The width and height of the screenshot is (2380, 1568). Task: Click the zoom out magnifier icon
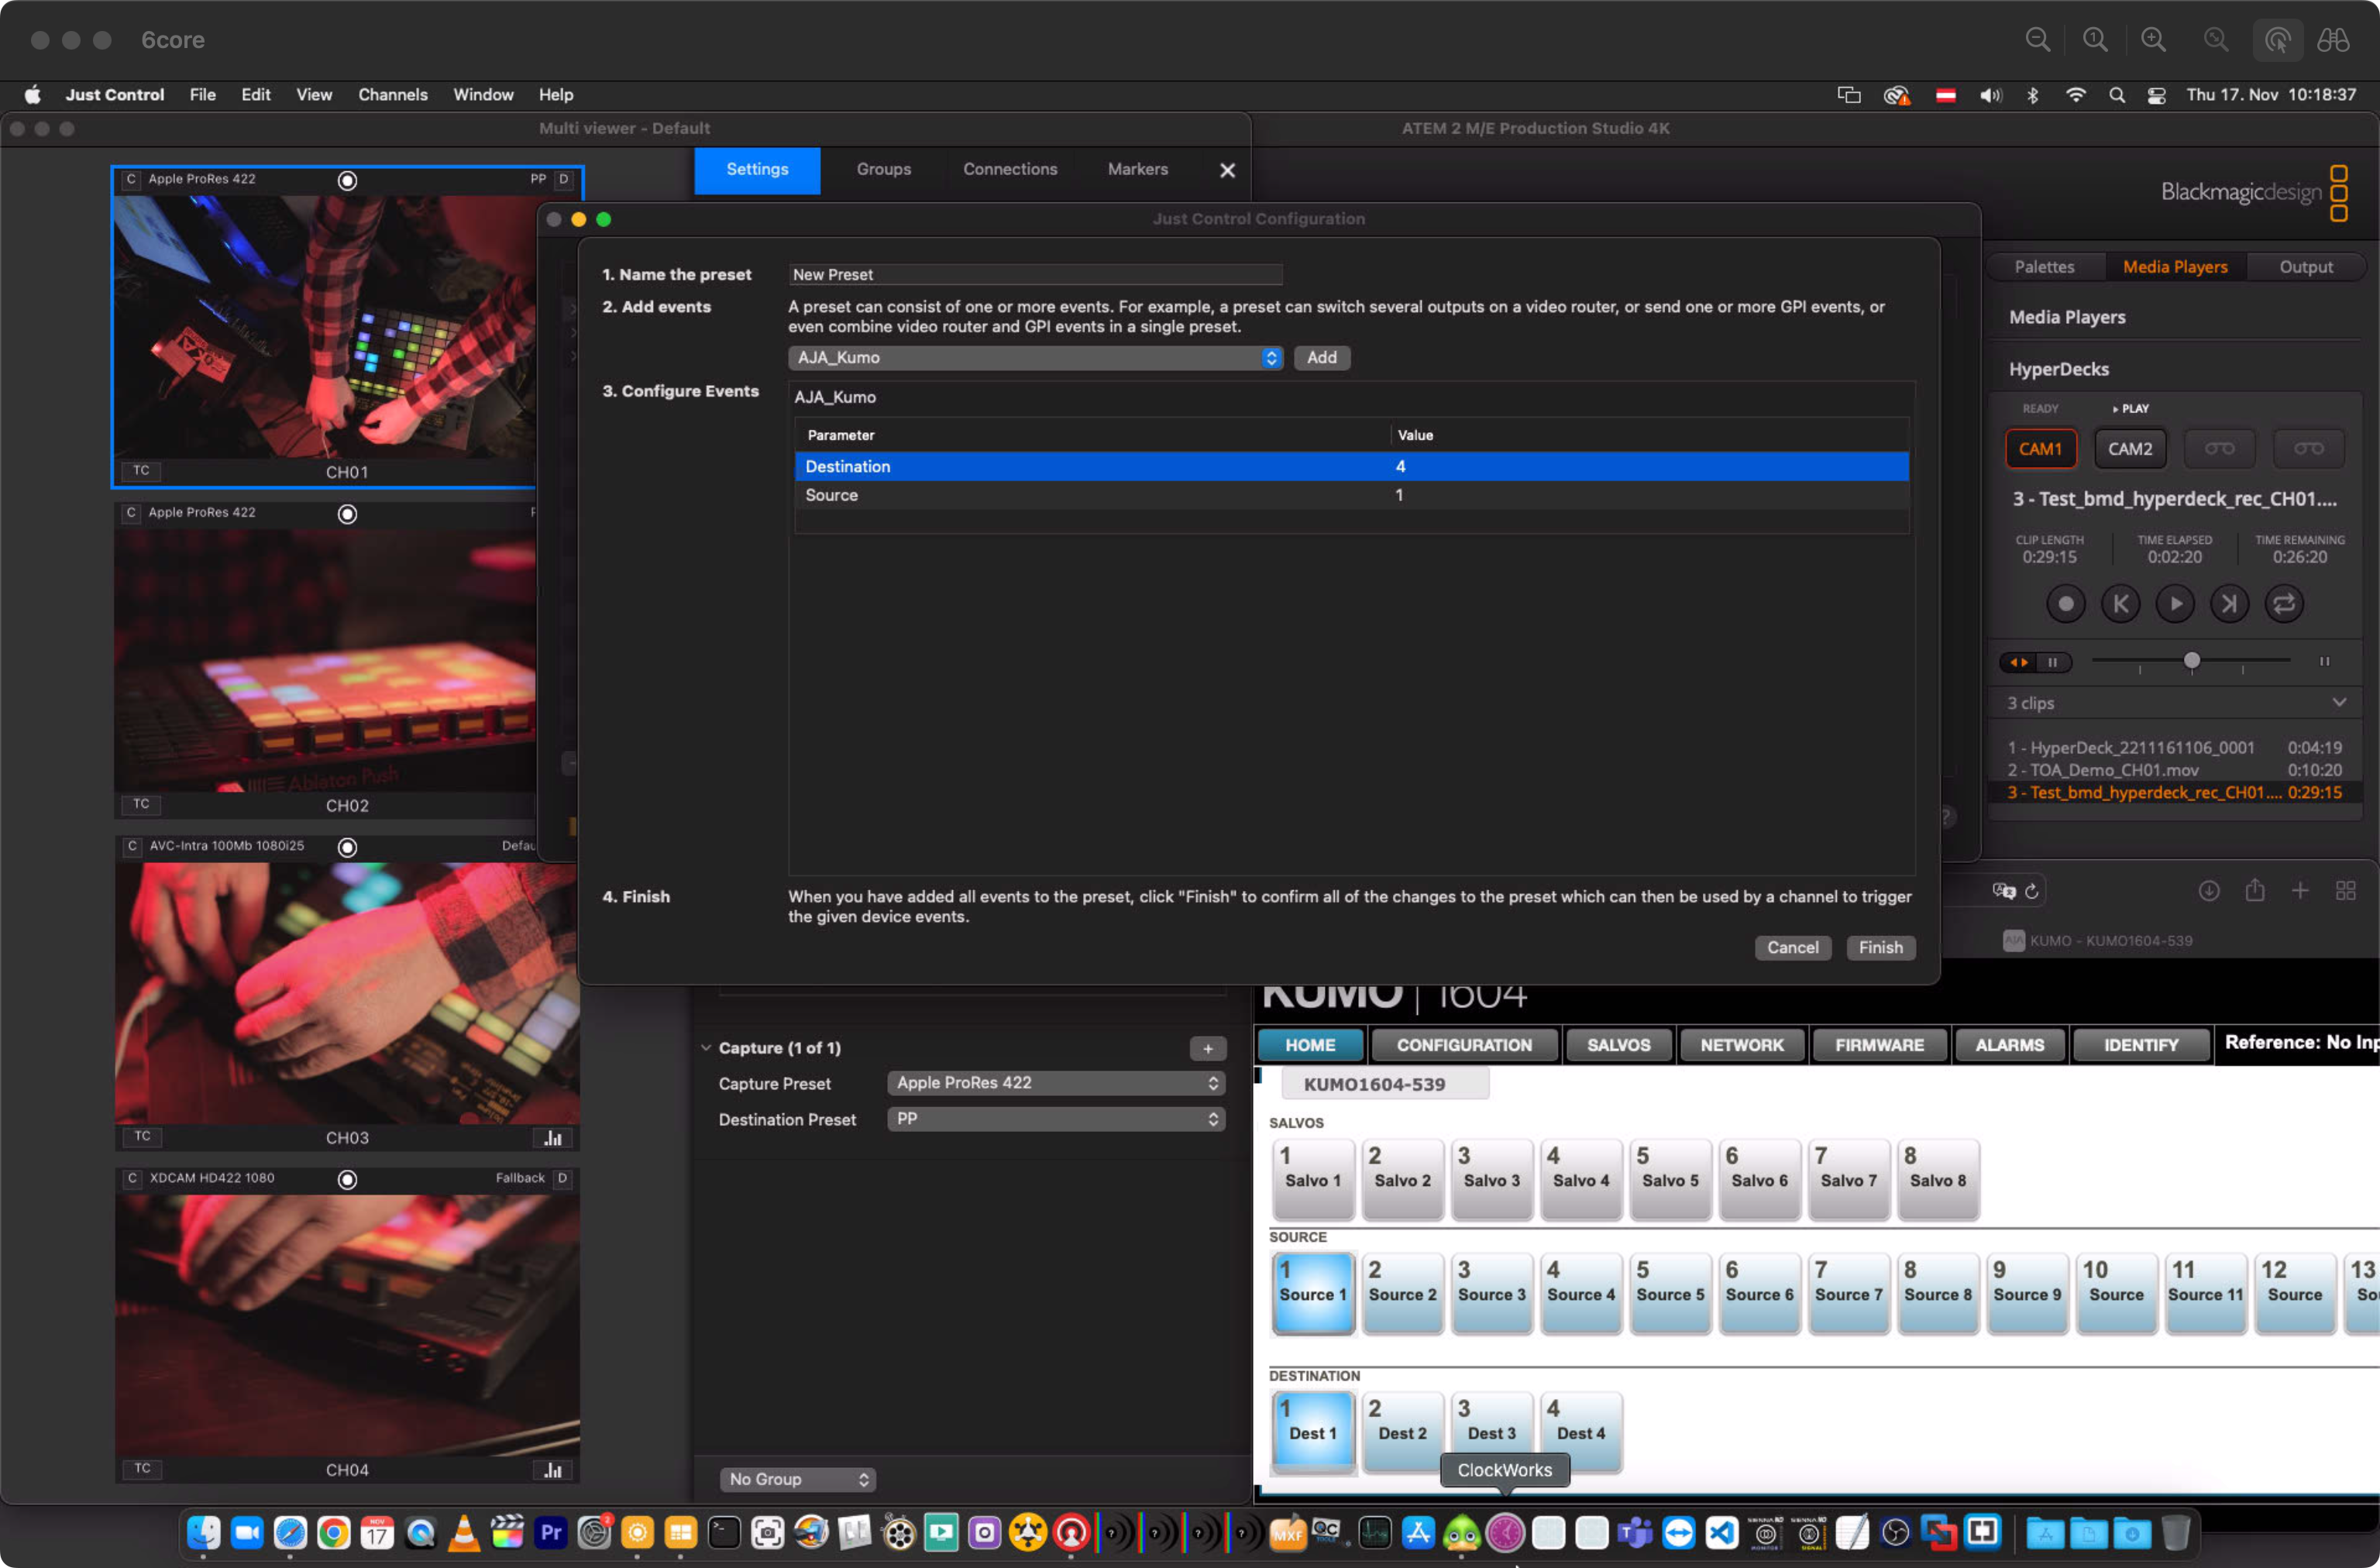point(2037,40)
